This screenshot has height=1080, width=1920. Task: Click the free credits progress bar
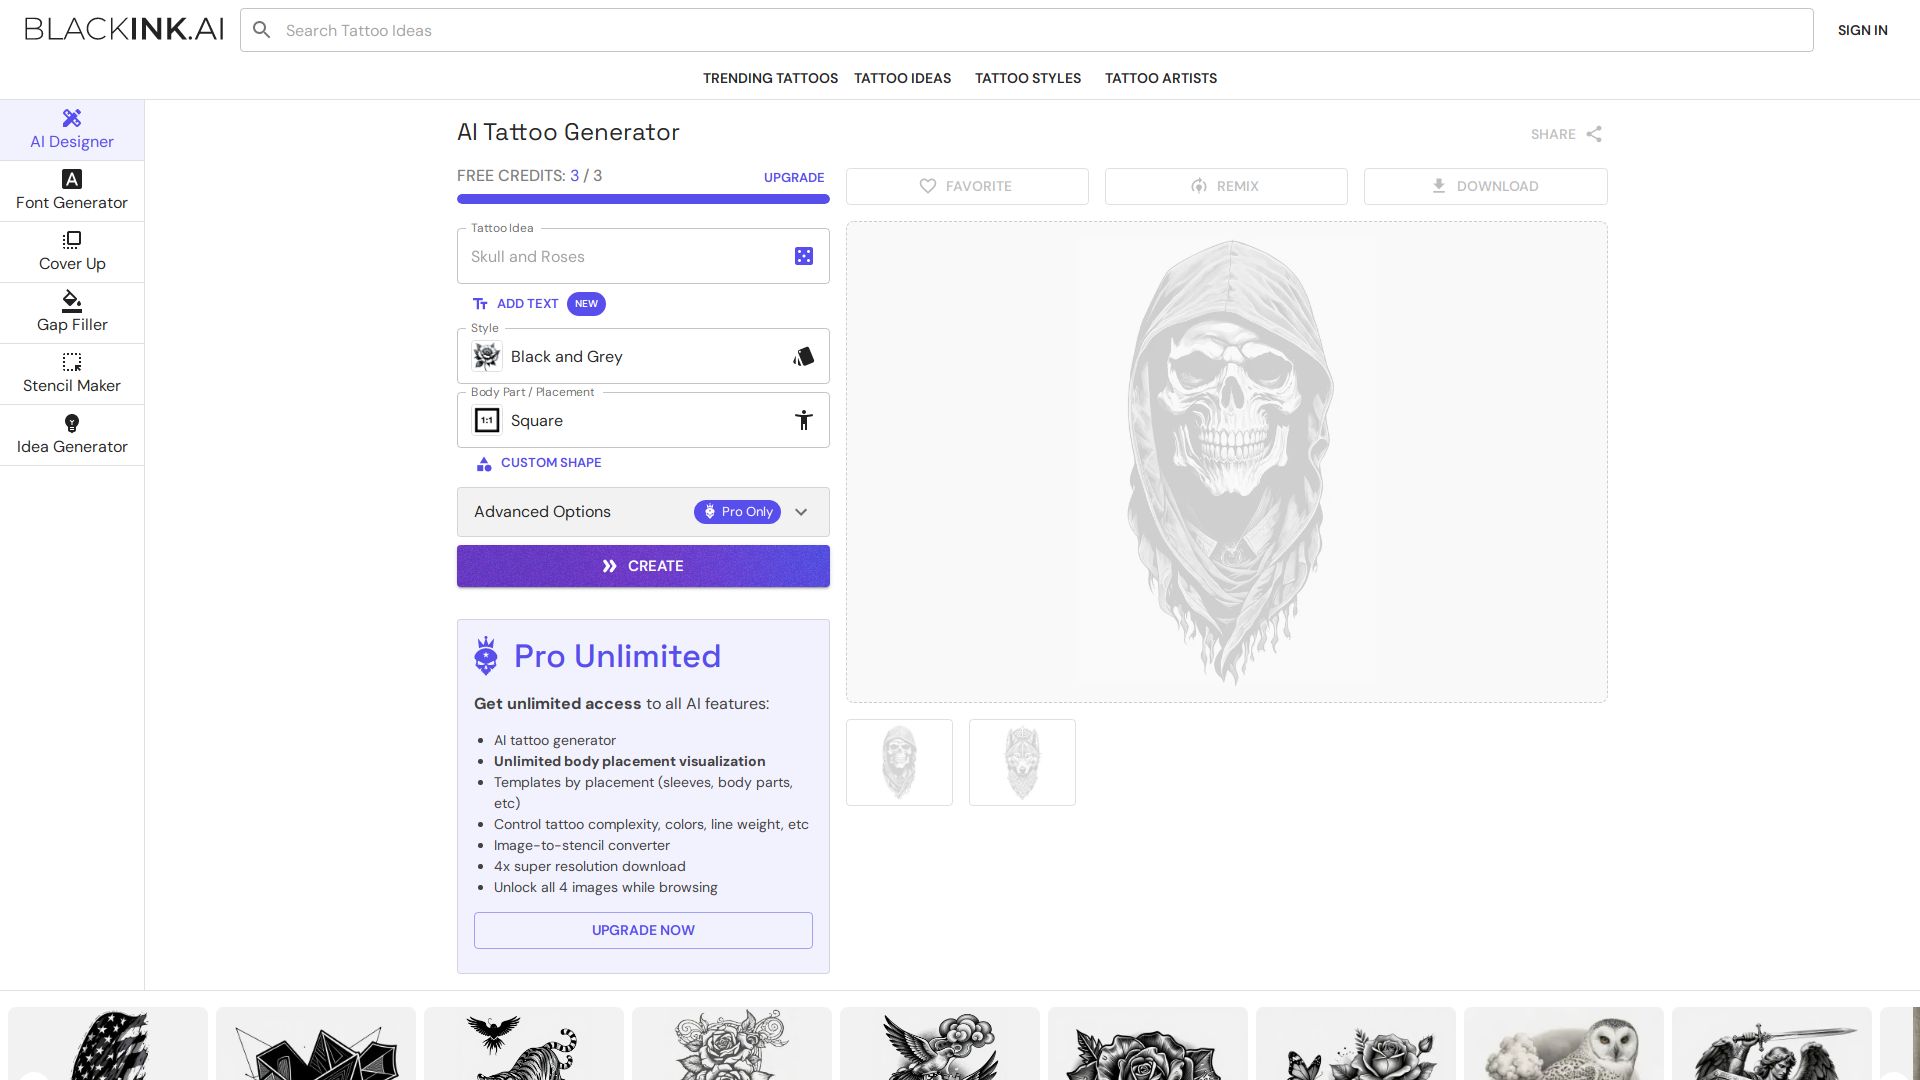(x=643, y=199)
